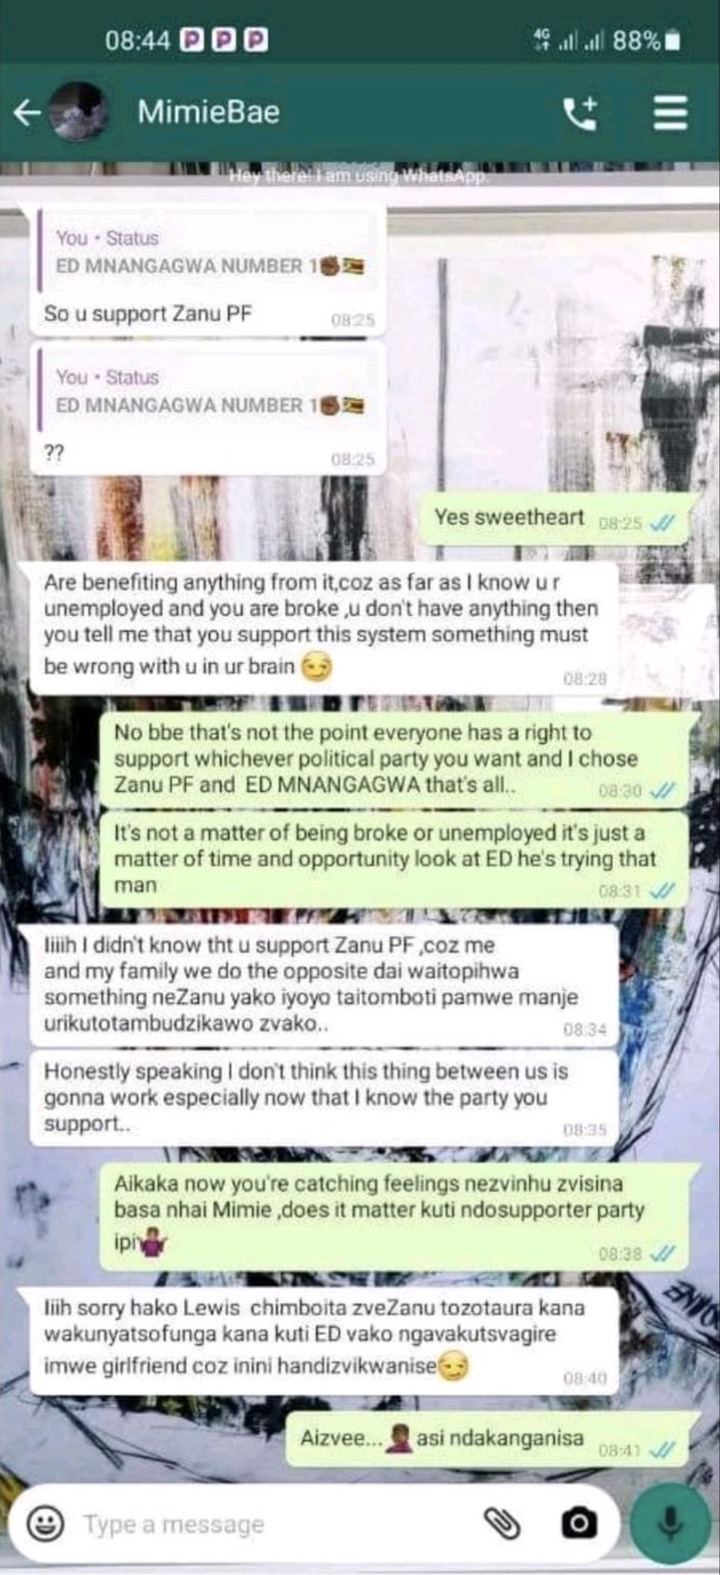Open the camera icon in message bar
The width and height of the screenshot is (720, 1575).
578,1523
